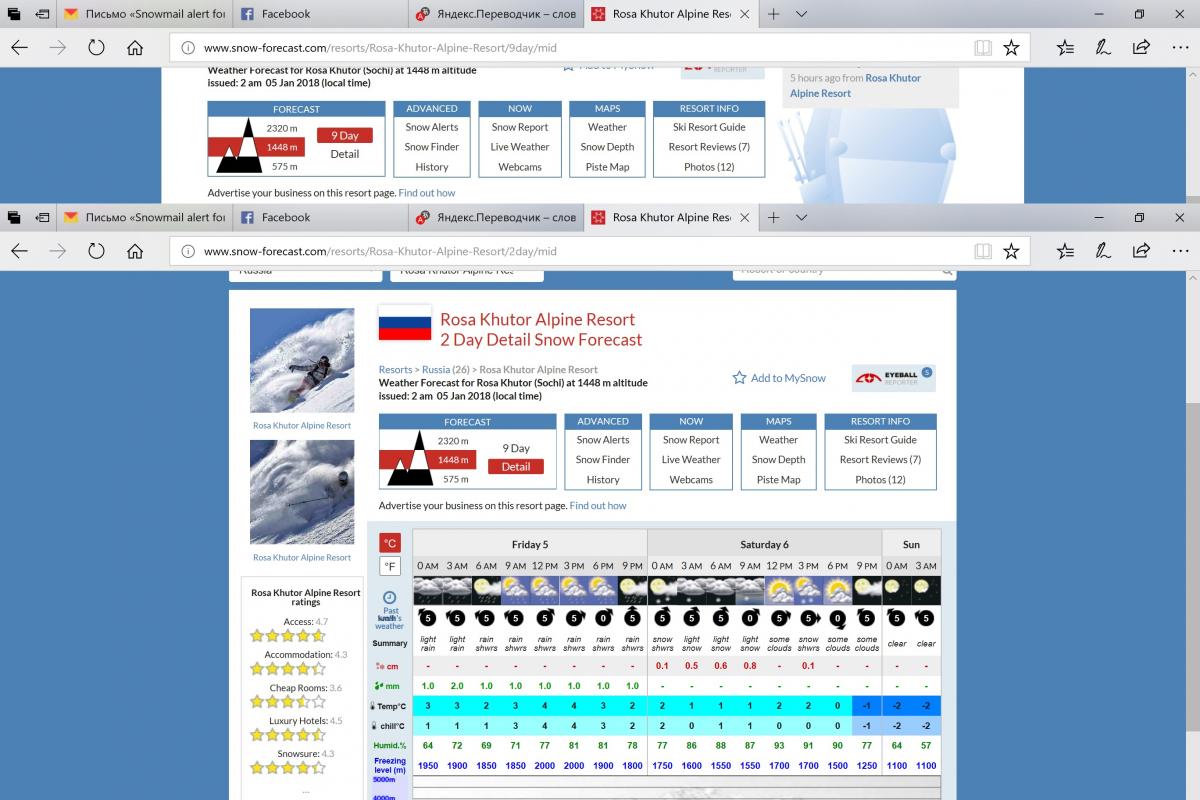Click the back arrow in the upper browser window
Viewport: 1200px width, 800px height.
tap(19, 47)
